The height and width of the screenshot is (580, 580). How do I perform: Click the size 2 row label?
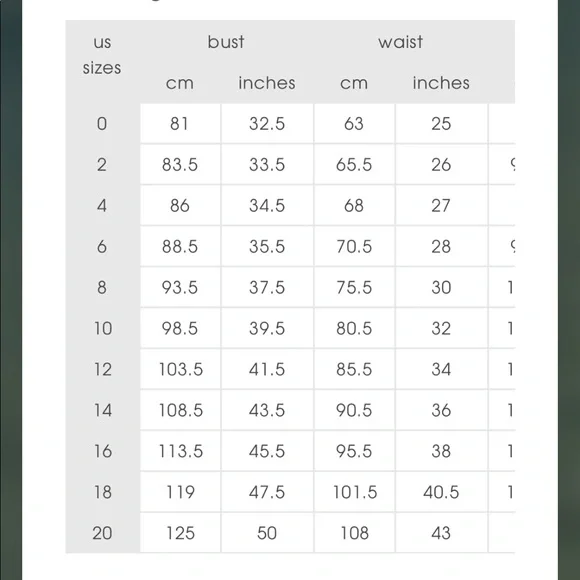(x=102, y=165)
